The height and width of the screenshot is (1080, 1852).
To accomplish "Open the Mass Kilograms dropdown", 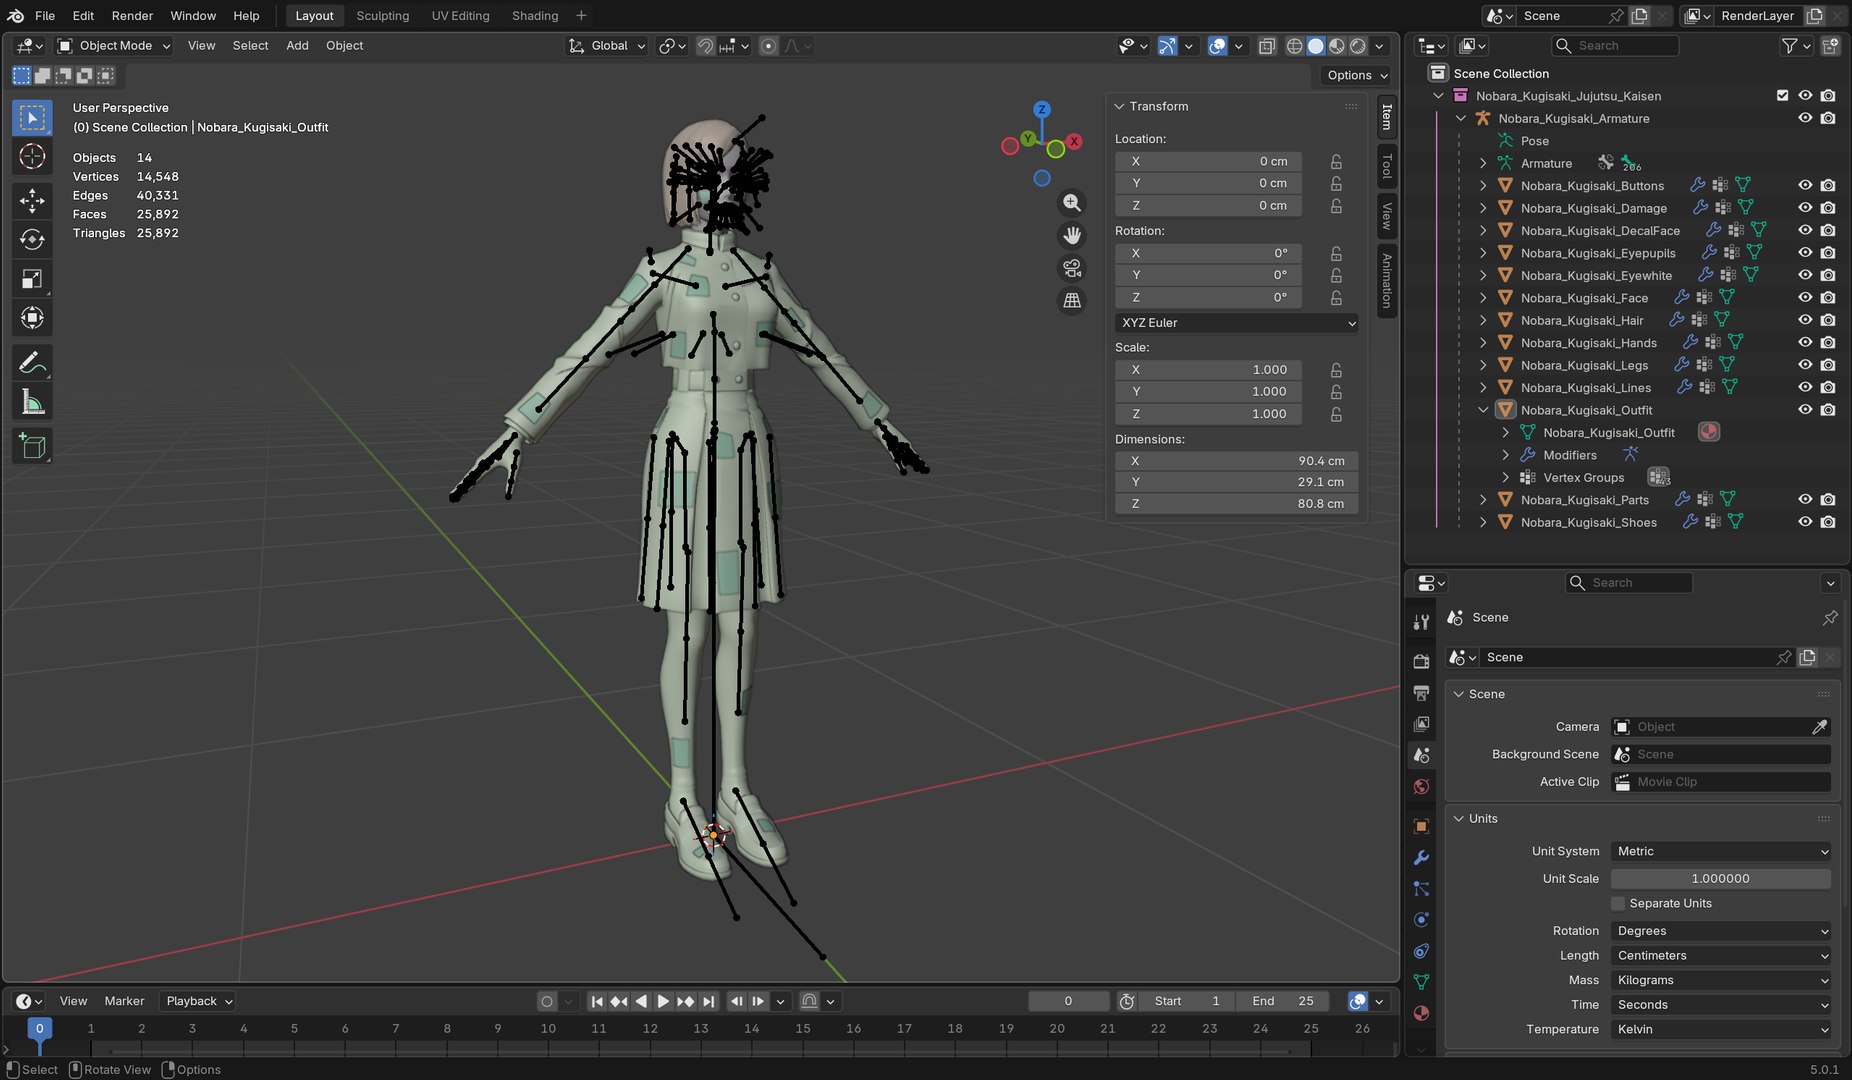I will (x=1721, y=981).
